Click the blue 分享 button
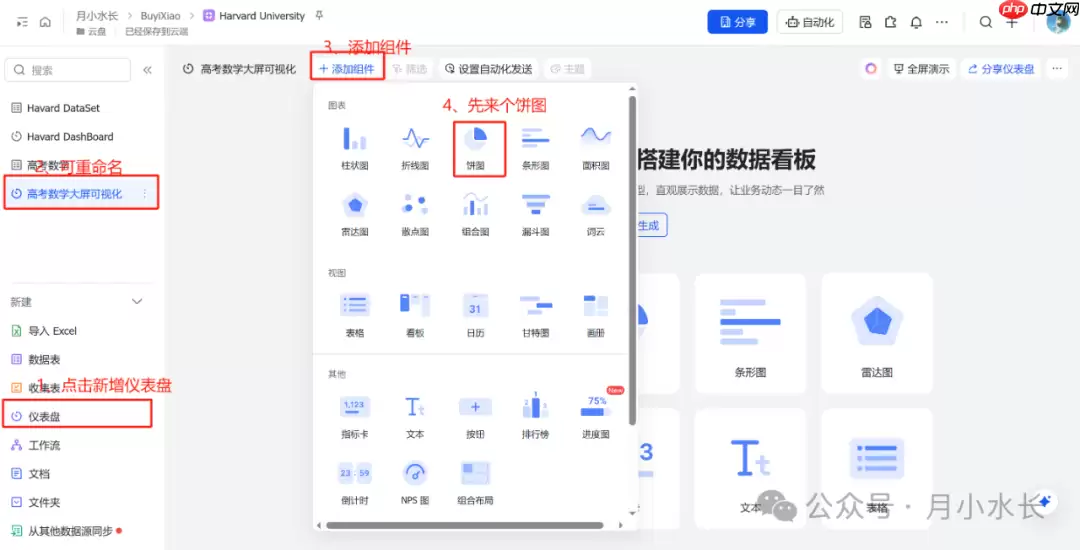Image resolution: width=1080 pixels, height=550 pixels. 737,22
